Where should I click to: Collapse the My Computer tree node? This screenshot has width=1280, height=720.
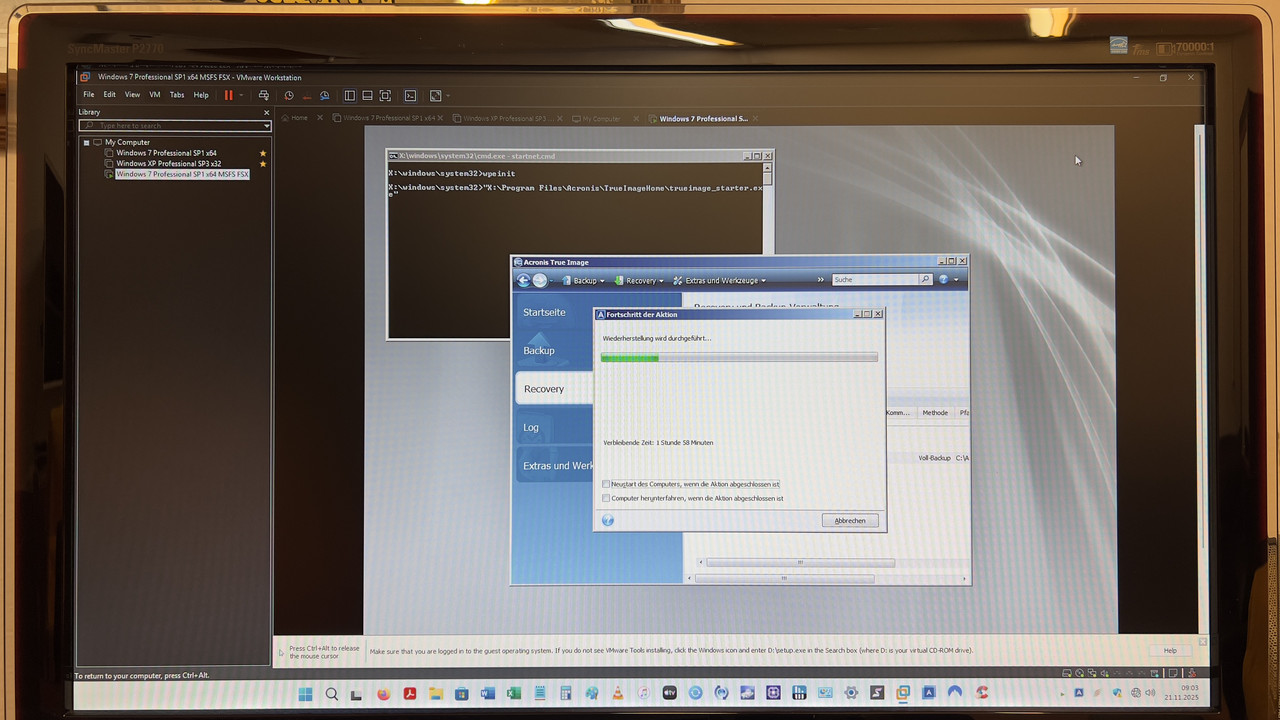pyautogui.click(x=86, y=142)
